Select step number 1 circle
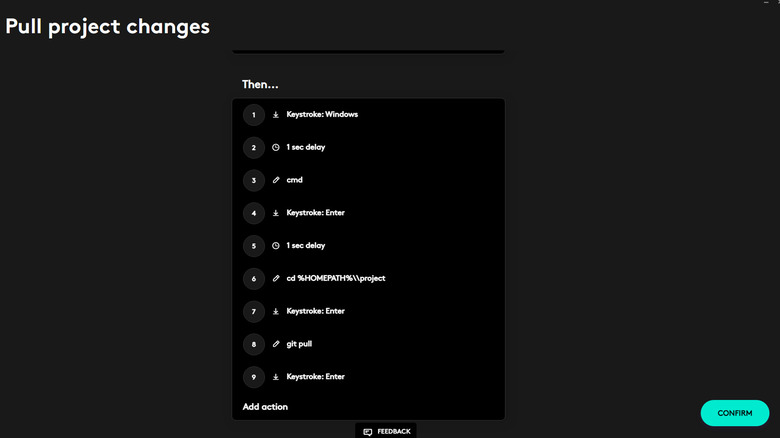The image size is (780, 438). click(254, 115)
